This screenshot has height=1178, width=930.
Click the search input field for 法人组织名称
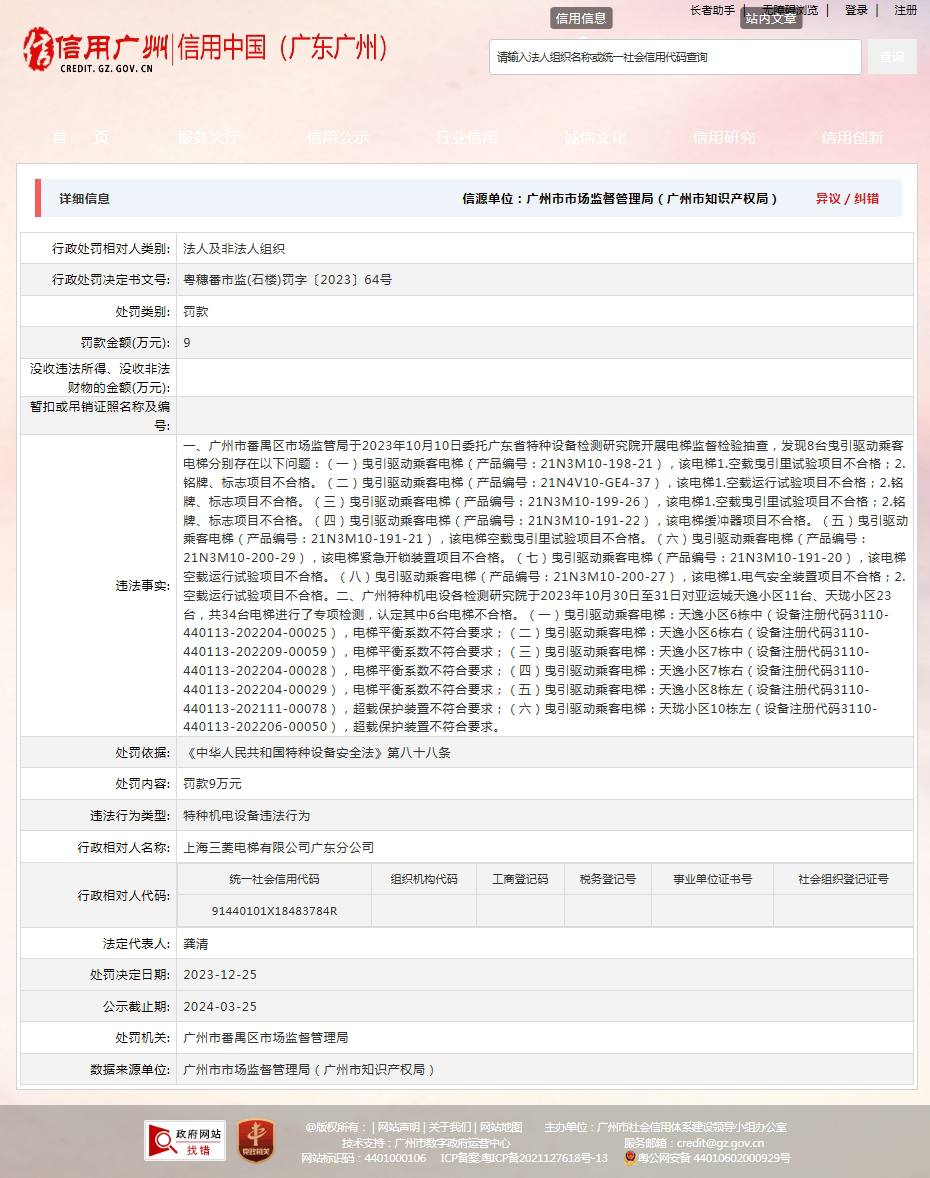pos(675,57)
